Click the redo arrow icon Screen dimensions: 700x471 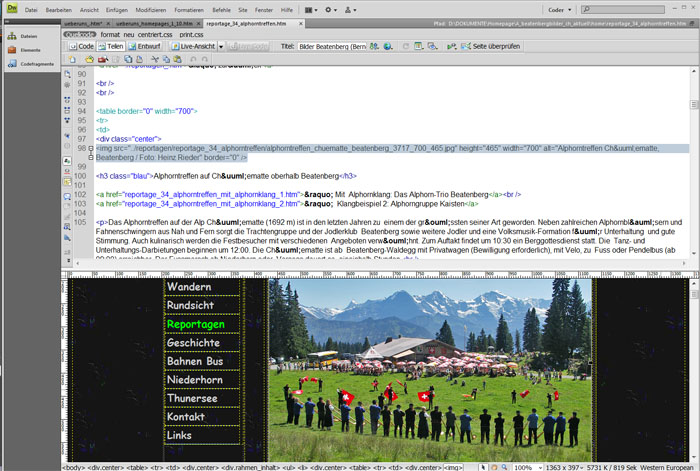pyautogui.click(x=205, y=59)
